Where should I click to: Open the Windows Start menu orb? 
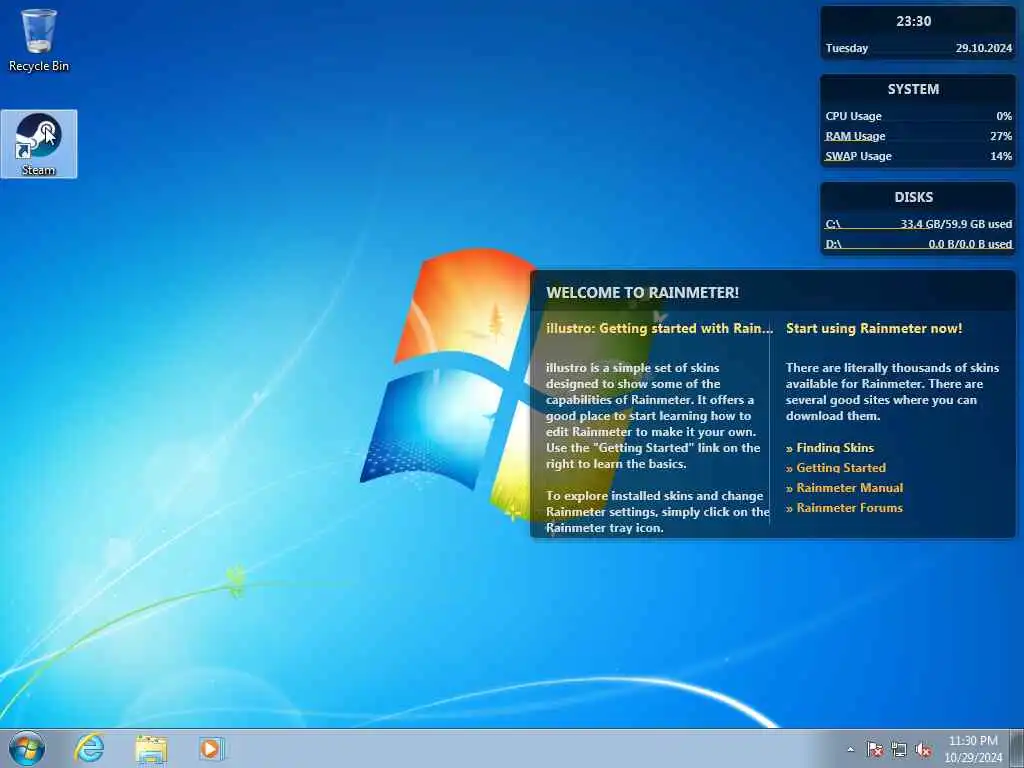click(27, 748)
